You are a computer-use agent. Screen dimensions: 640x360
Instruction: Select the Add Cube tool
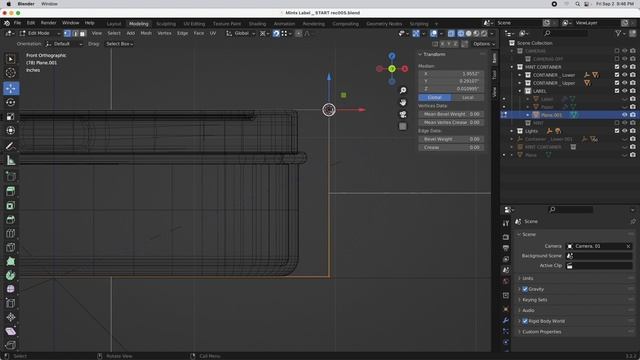11,176
